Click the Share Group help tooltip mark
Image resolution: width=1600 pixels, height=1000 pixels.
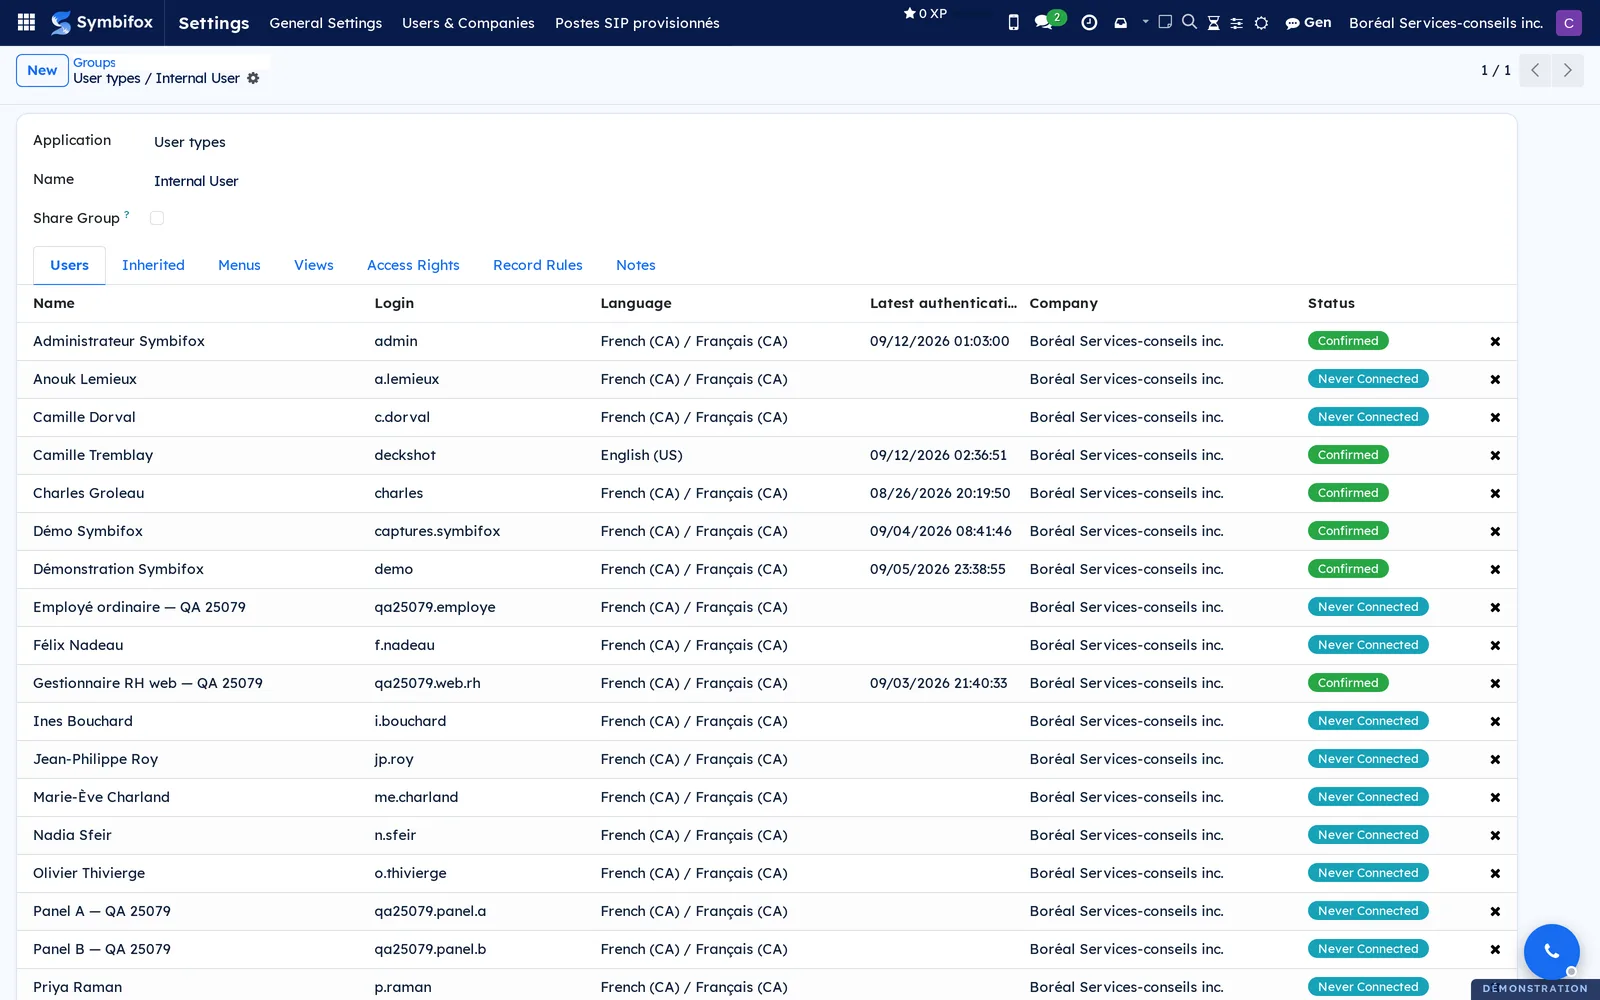pyautogui.click(x=127, y=214)
